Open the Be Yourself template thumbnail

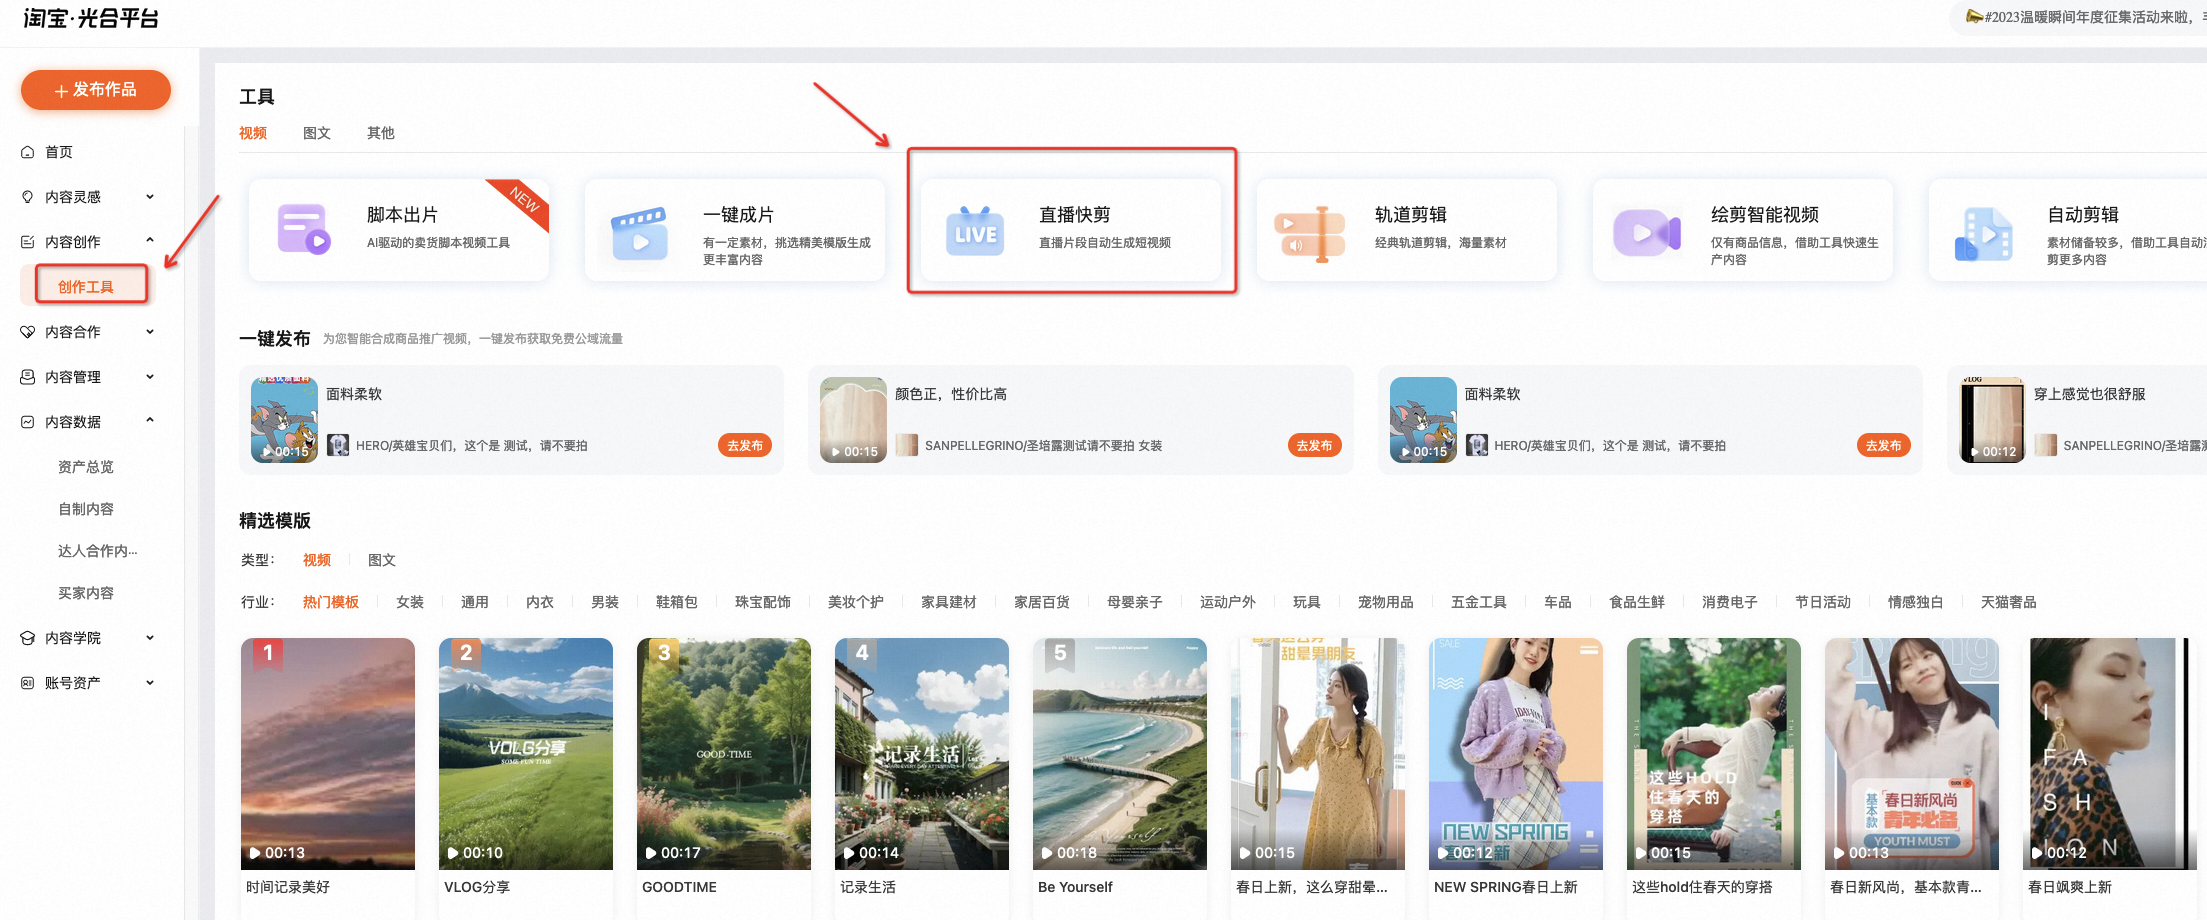pos(1120,754)
